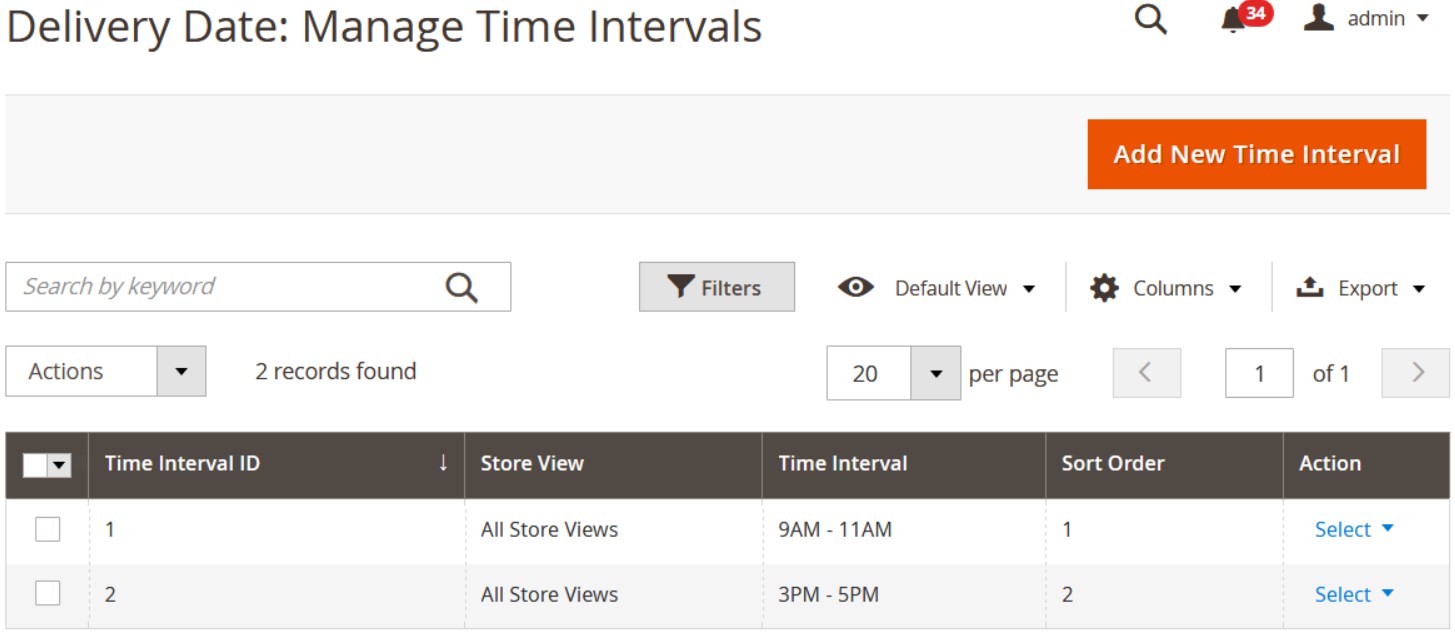Click the eye icon for Default View

856,288
